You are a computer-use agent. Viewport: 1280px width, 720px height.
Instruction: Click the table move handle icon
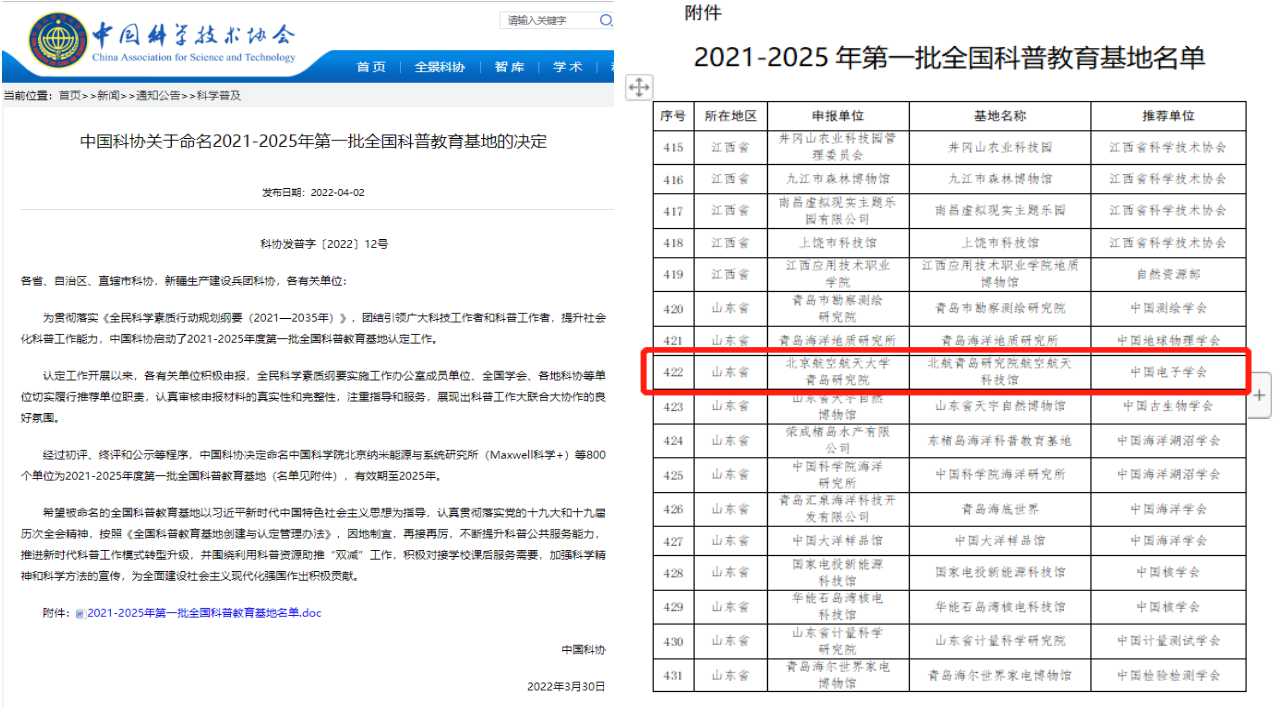[637, 88]
